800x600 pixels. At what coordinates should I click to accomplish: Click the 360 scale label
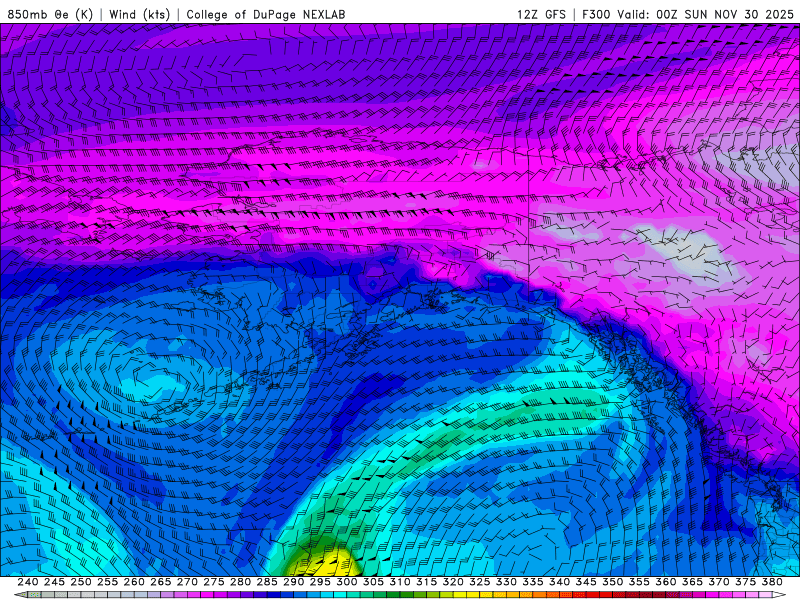click(665, 582)
